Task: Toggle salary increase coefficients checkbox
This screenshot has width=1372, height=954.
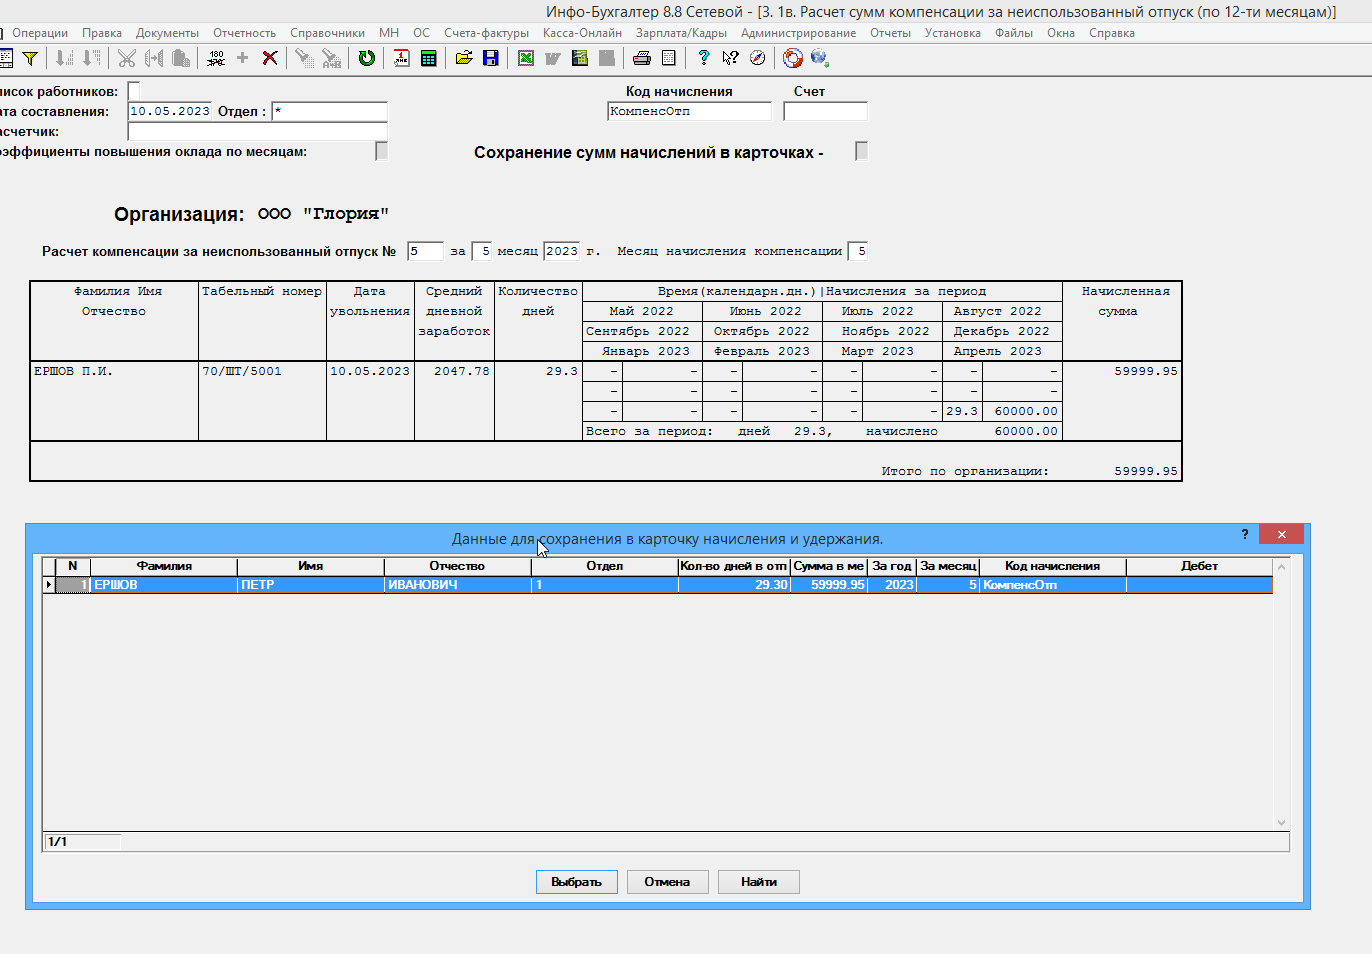Action: (381, 151)
